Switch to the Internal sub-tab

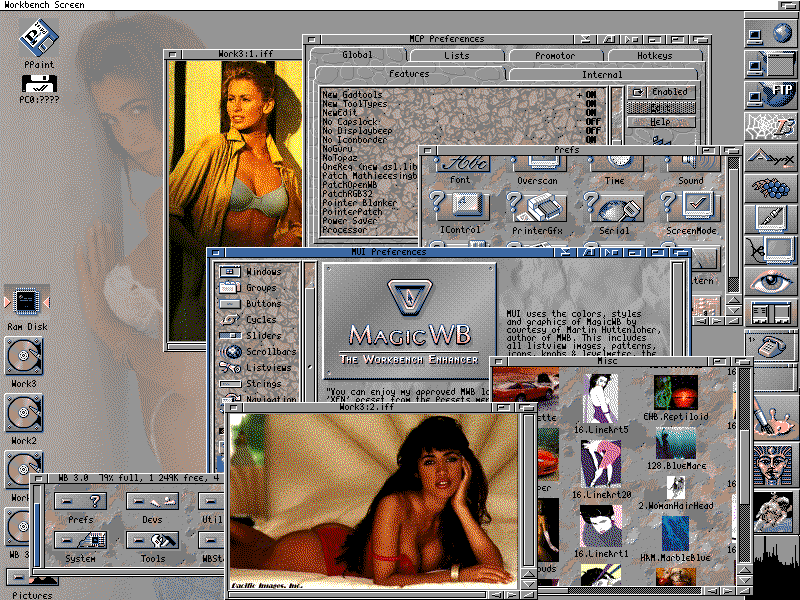(602, 74)
